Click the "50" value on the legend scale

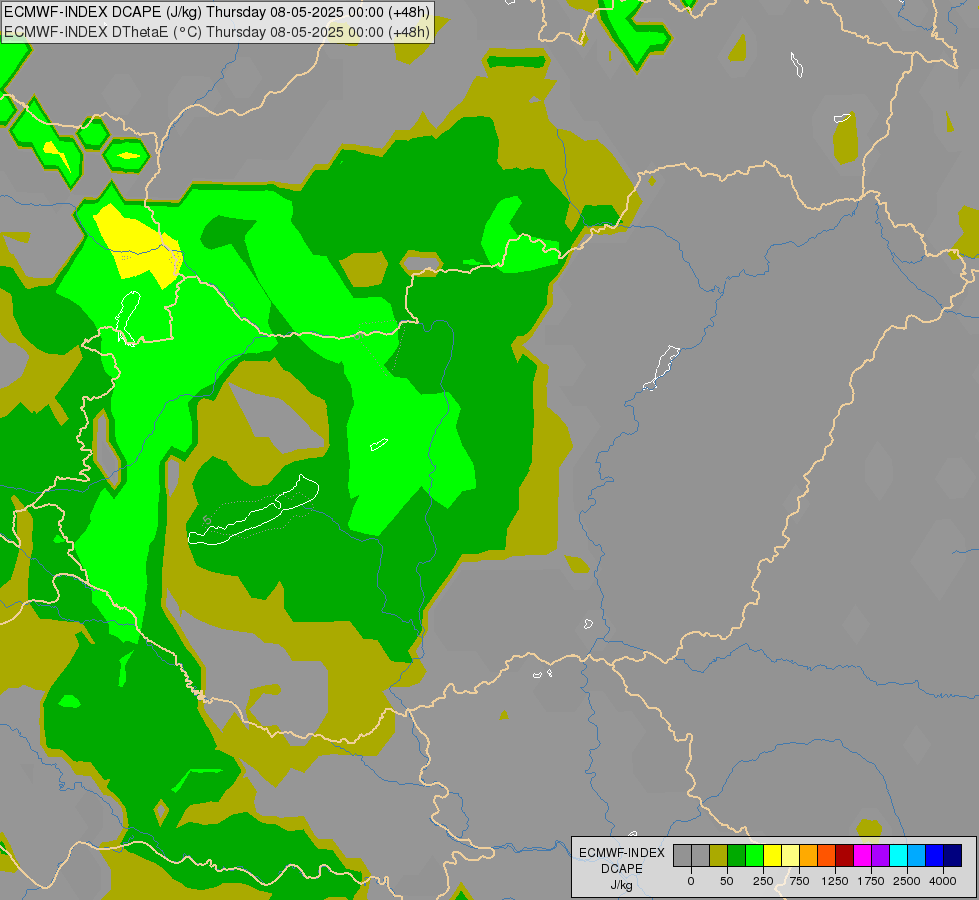(x=727, y=881)
